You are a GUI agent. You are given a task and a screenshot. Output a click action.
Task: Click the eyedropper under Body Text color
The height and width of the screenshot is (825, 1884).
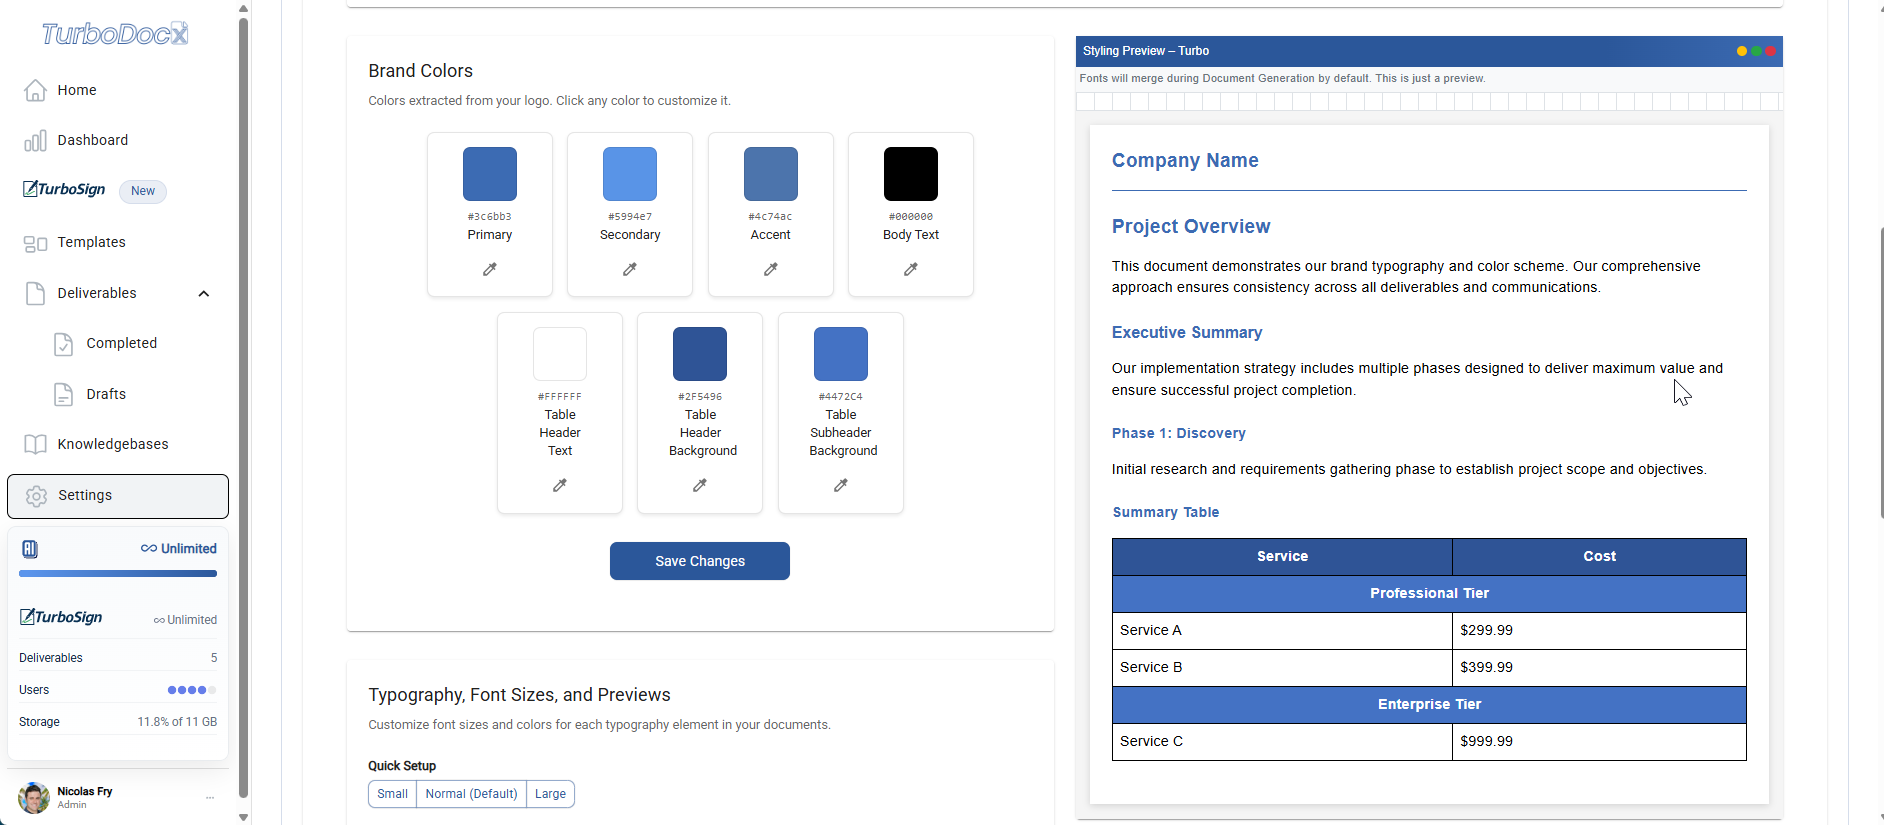coord(911,269)
